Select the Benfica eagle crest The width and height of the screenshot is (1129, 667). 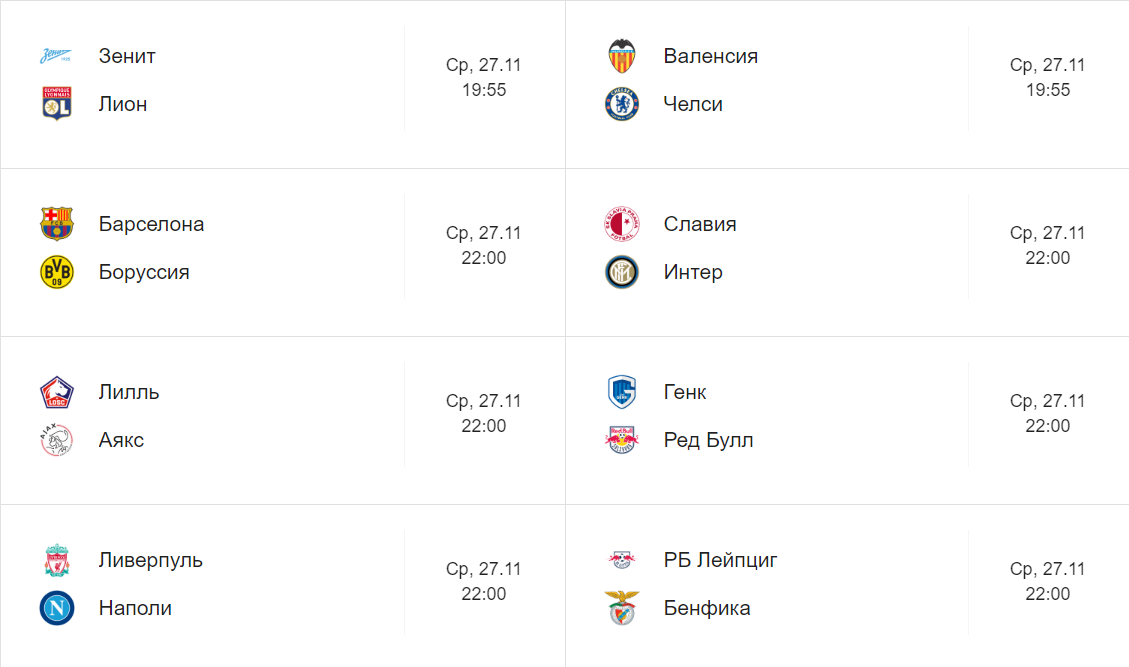point(621,607)
